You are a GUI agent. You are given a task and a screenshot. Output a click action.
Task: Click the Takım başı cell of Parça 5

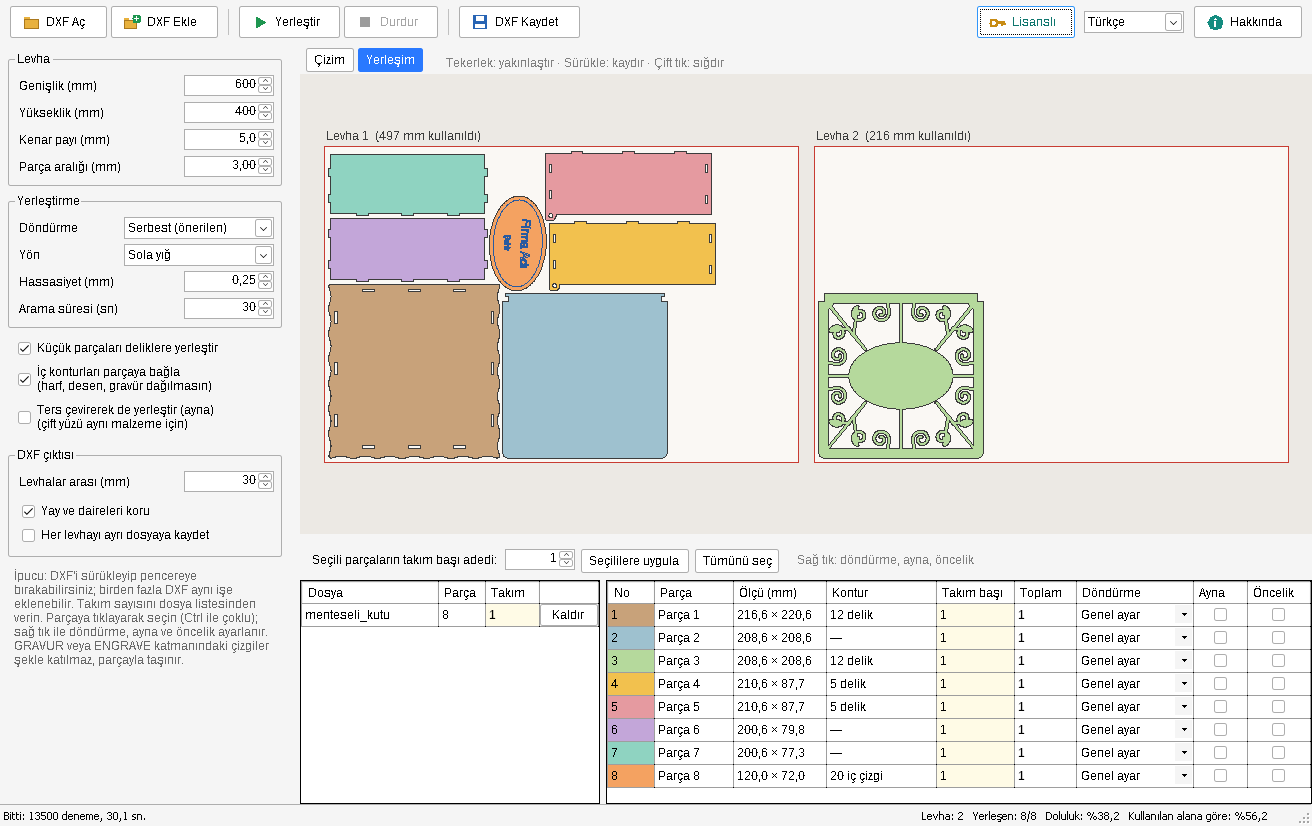975,707
